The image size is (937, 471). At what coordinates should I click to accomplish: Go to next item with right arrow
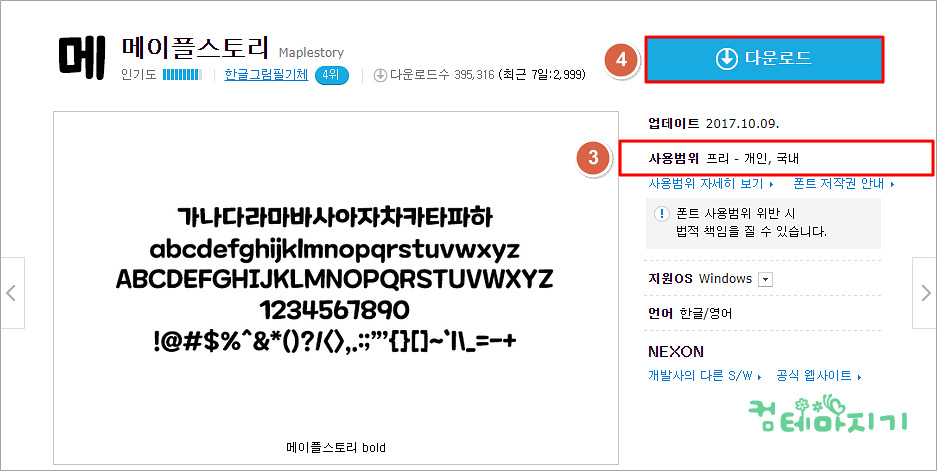click(924, 293)
